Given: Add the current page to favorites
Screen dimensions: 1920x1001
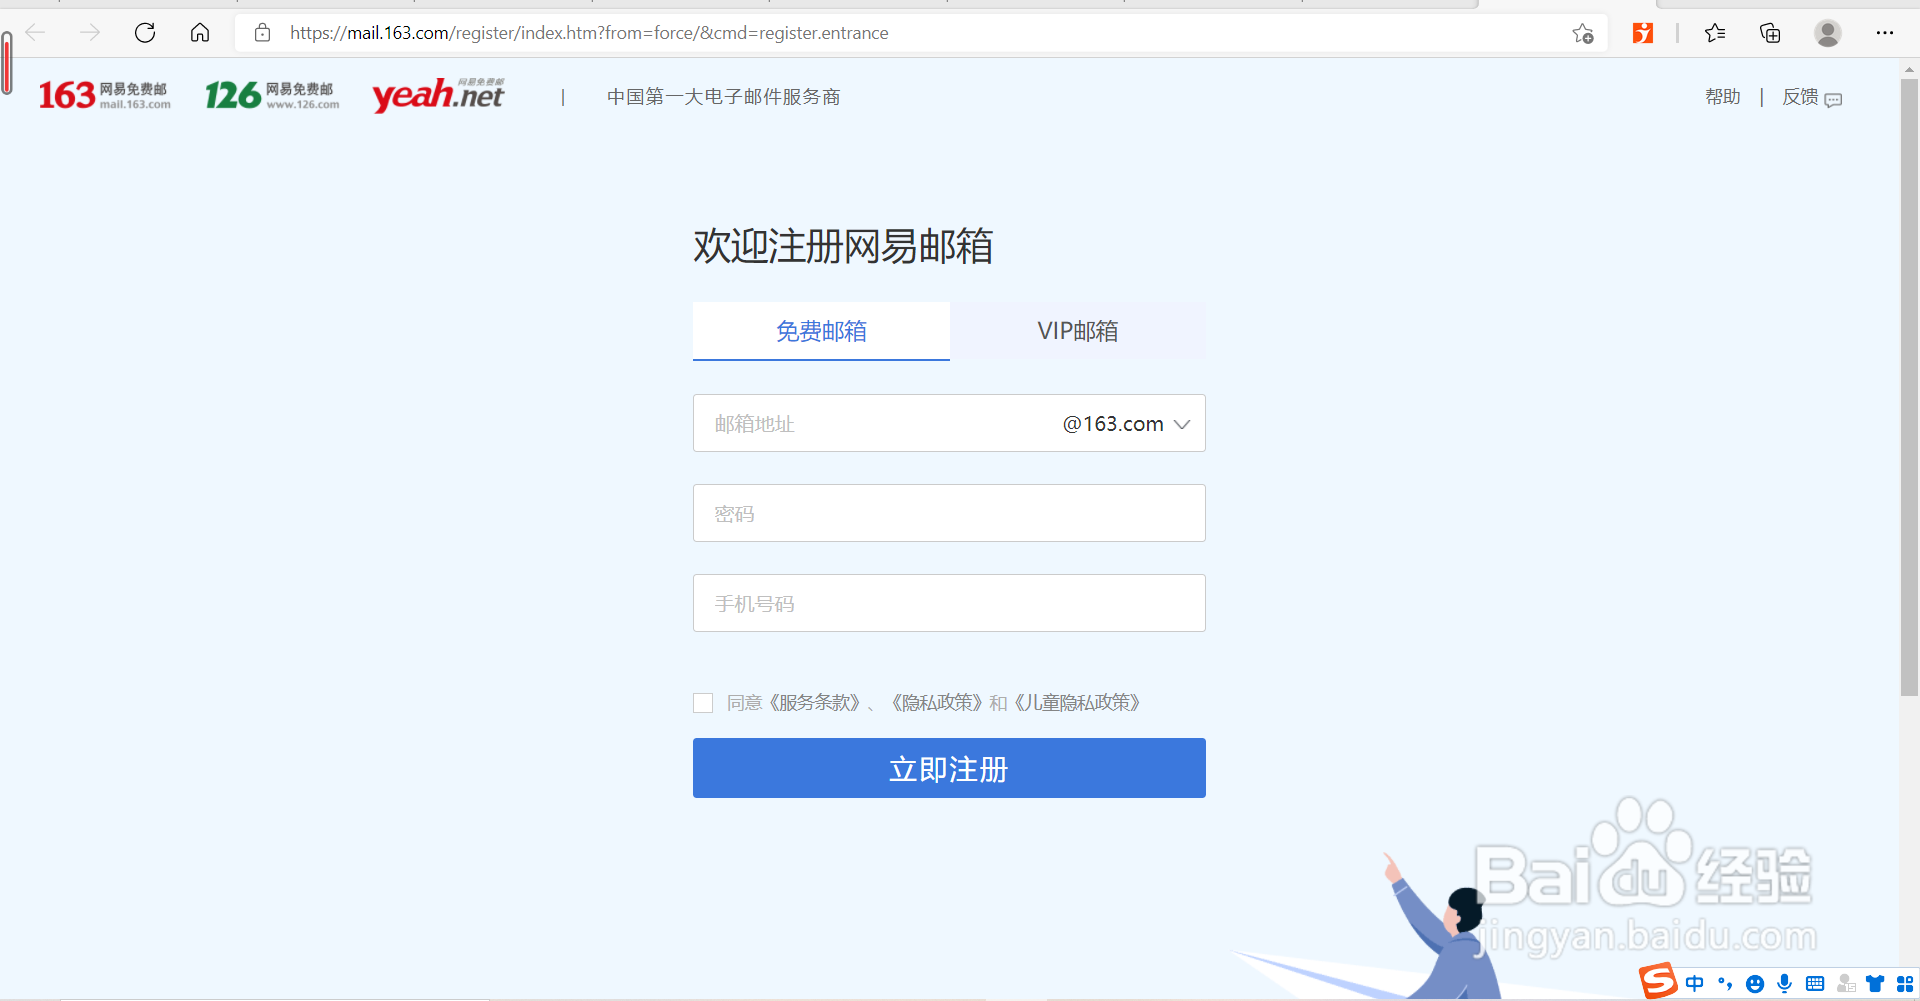Looking at the screenshot, I should (x=1583, y=33).
